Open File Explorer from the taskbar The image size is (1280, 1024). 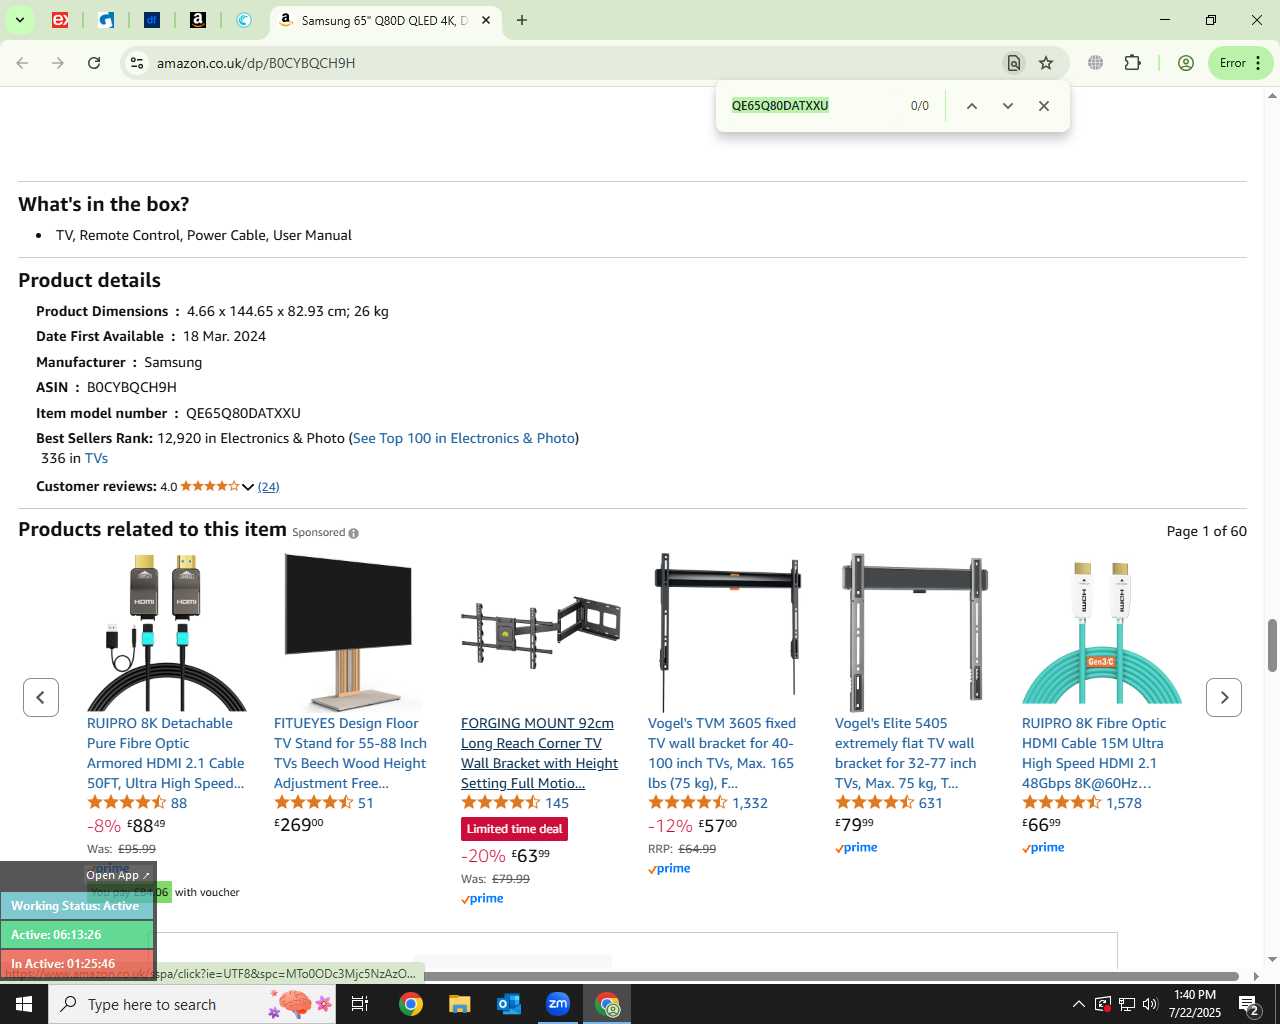coord(459,1004)
